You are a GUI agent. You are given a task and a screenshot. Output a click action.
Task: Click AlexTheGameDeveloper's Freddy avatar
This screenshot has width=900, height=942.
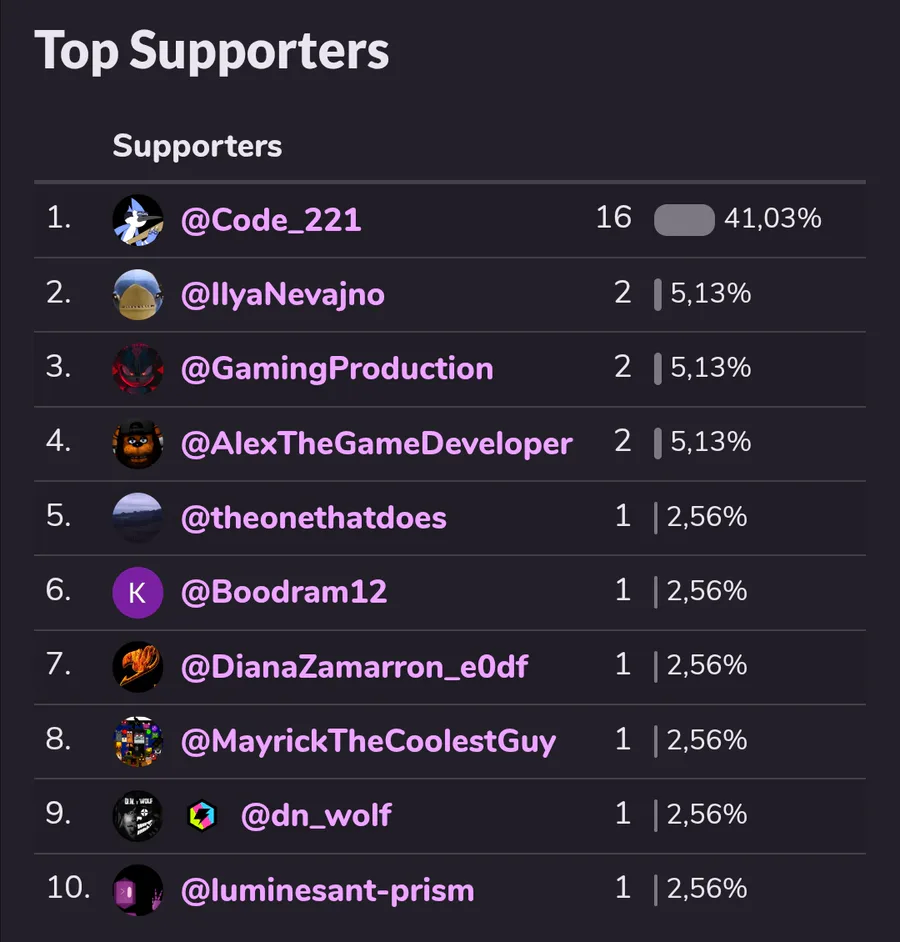click(x=138, y=443)
